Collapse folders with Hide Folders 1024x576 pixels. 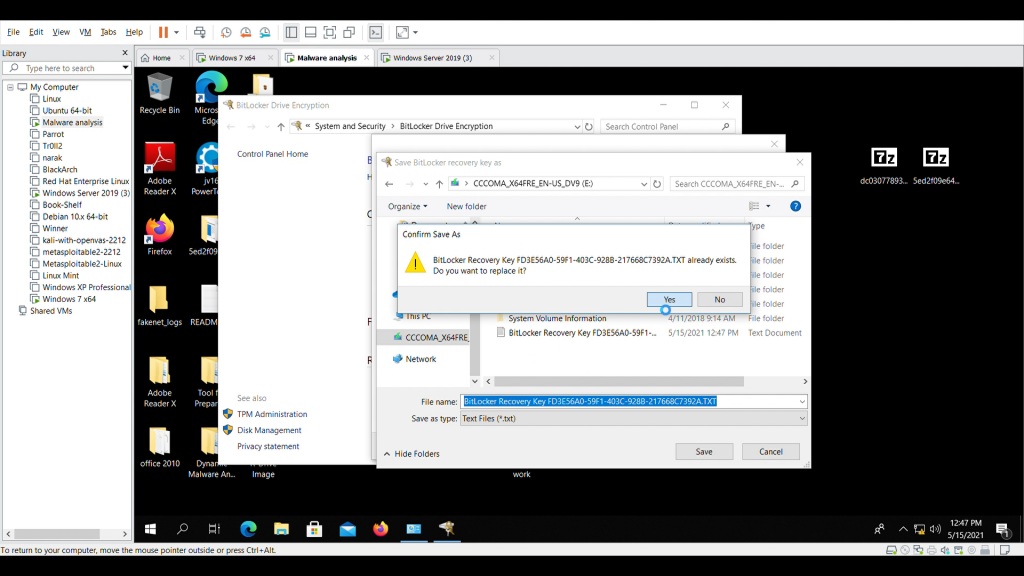point(411,454)
